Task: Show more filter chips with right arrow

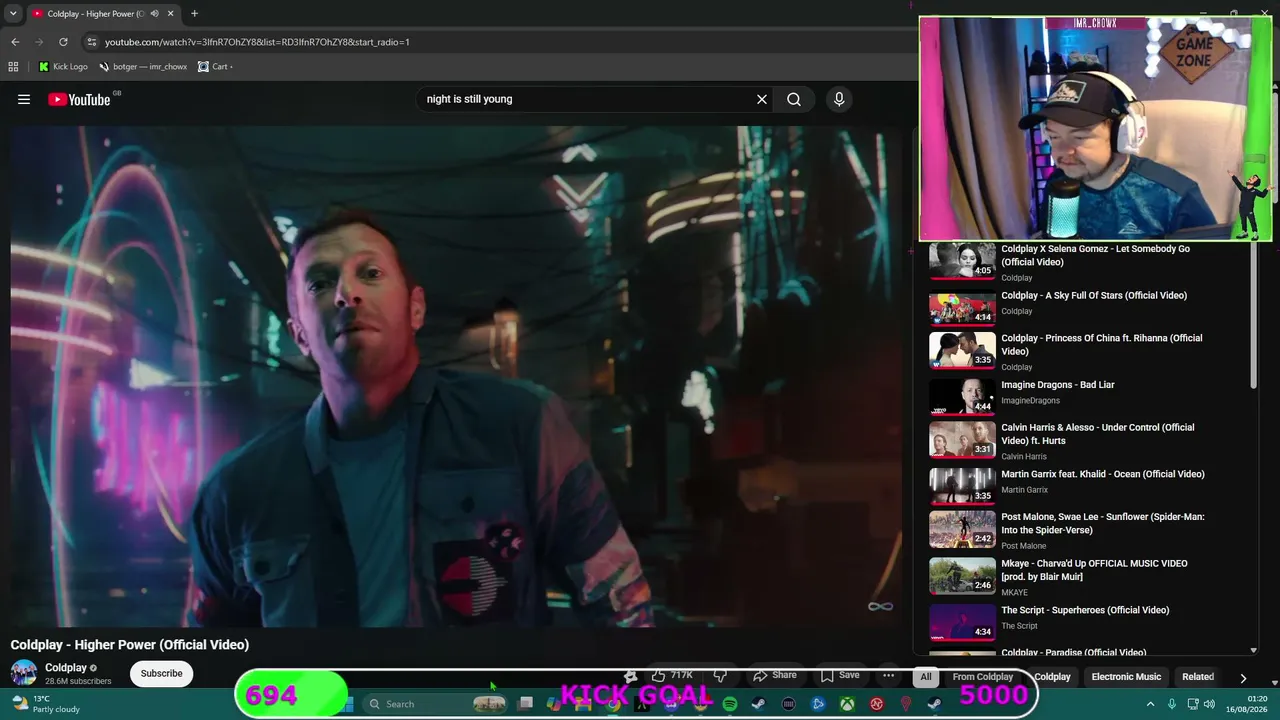Action: tap(1243, 677)
